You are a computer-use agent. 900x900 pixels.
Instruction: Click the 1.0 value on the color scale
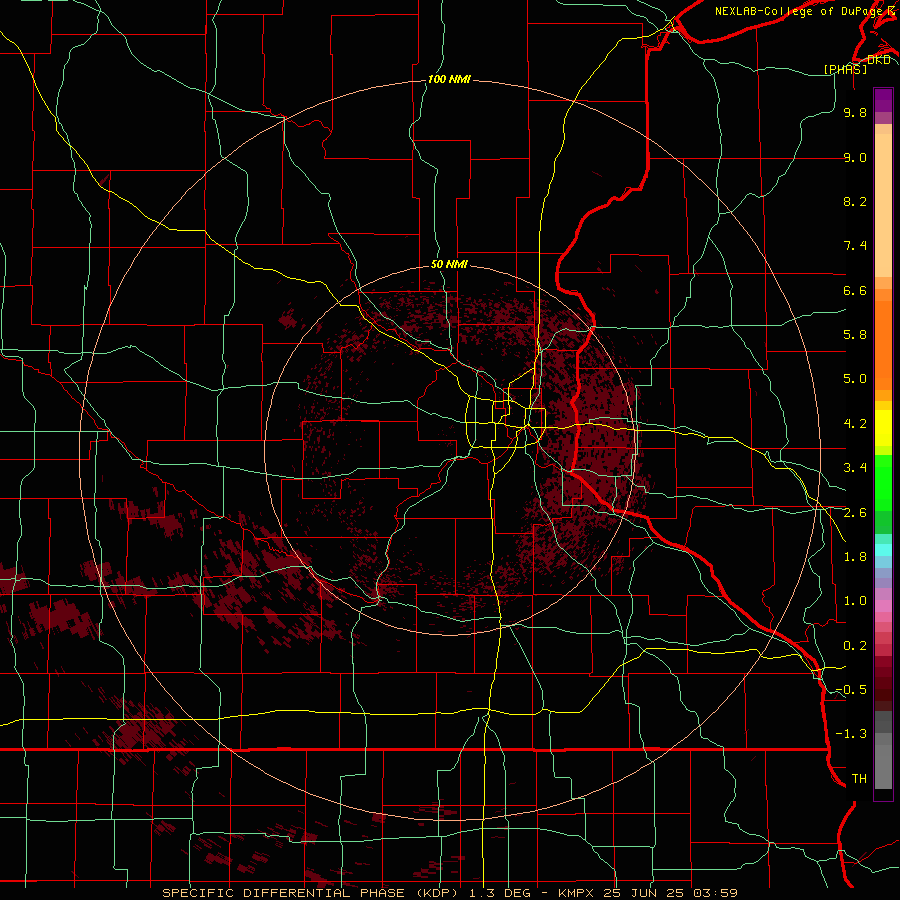click(855, 601)
